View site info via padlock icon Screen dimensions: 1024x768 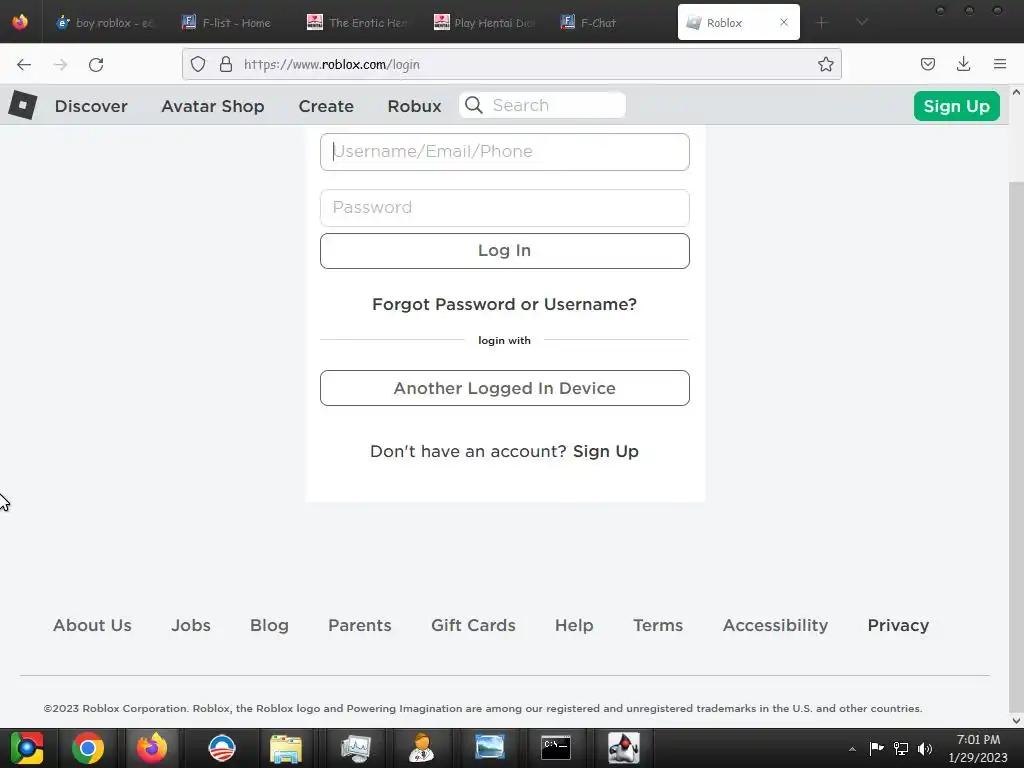(x=226, y=64)
